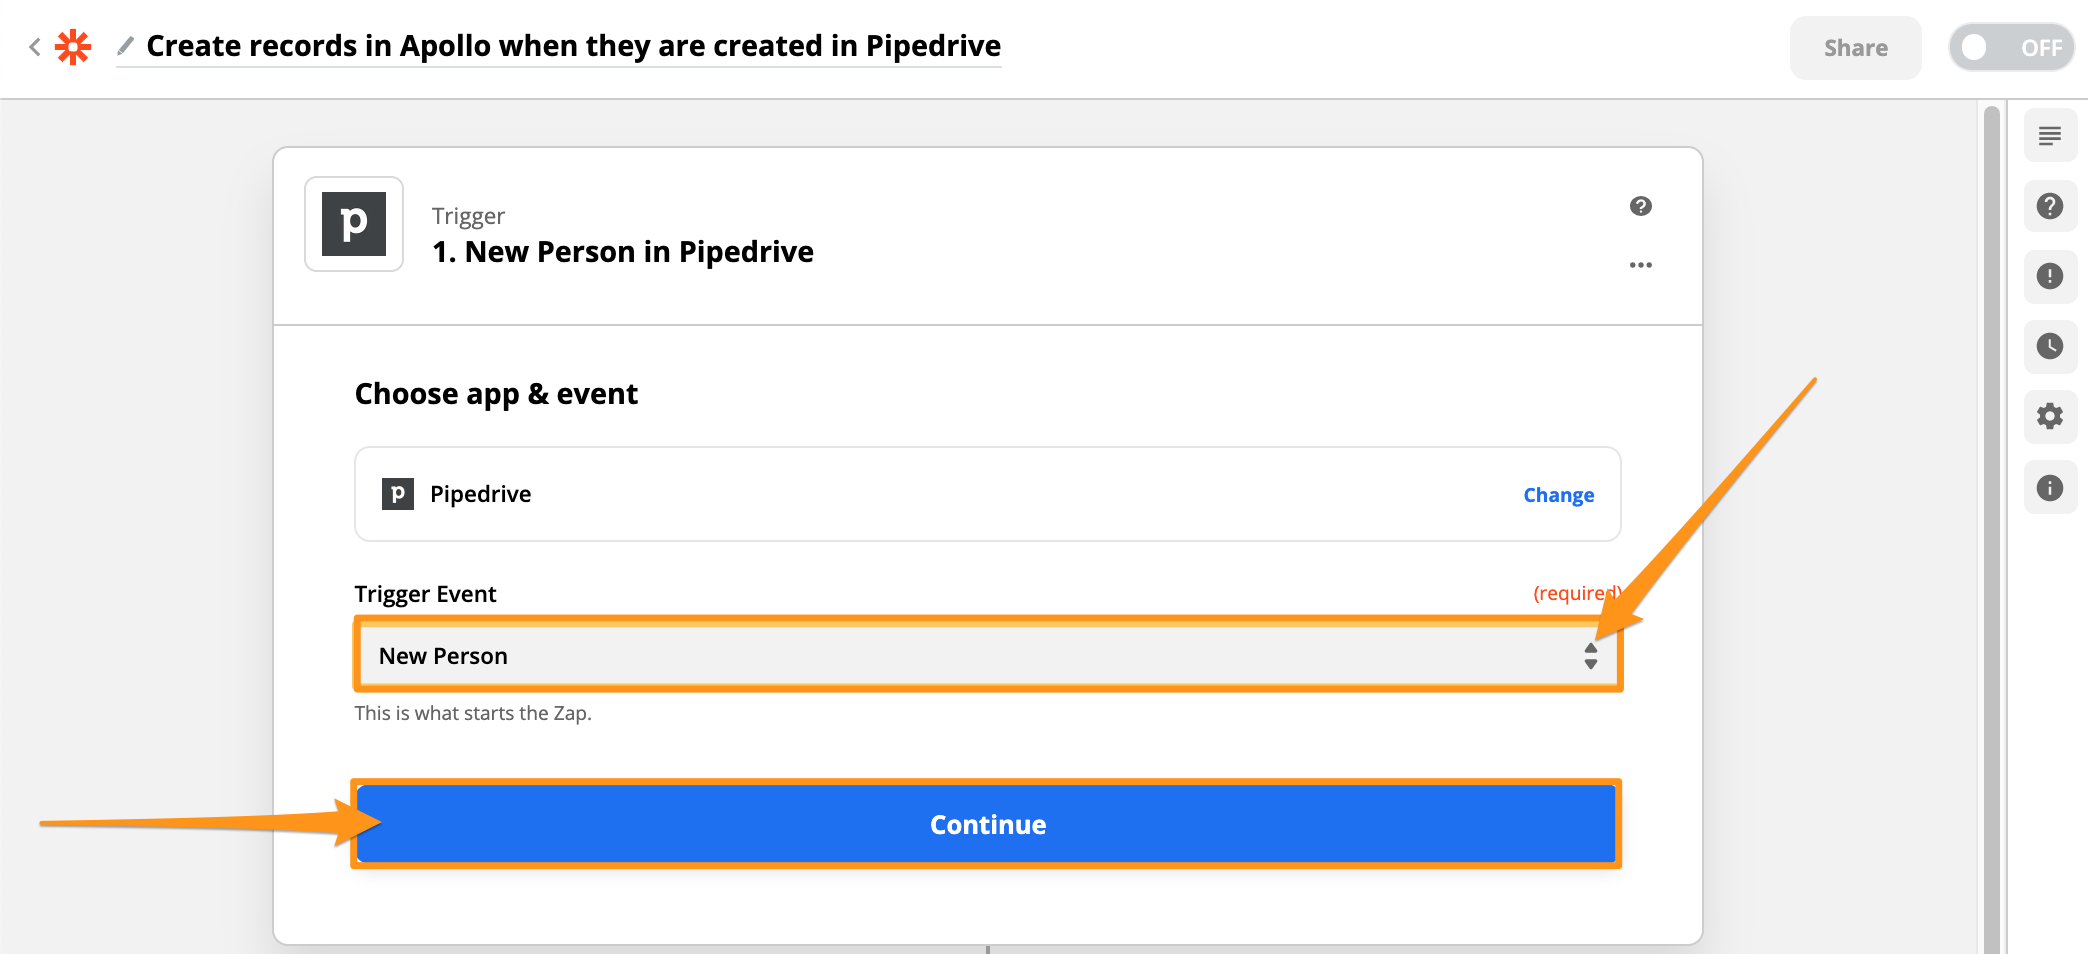This screenshot has height=954, width=2088.
Task: Click the Share button
Action: pyautogui.click(x=1856, y=48)
